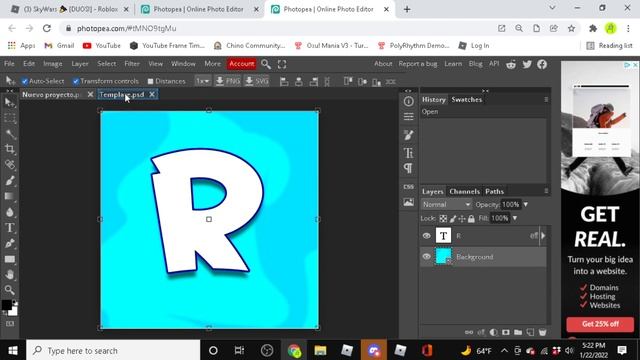Open the Learn link
The width and height of the screenshot is (640, 360).
click(x=453, y=64)
